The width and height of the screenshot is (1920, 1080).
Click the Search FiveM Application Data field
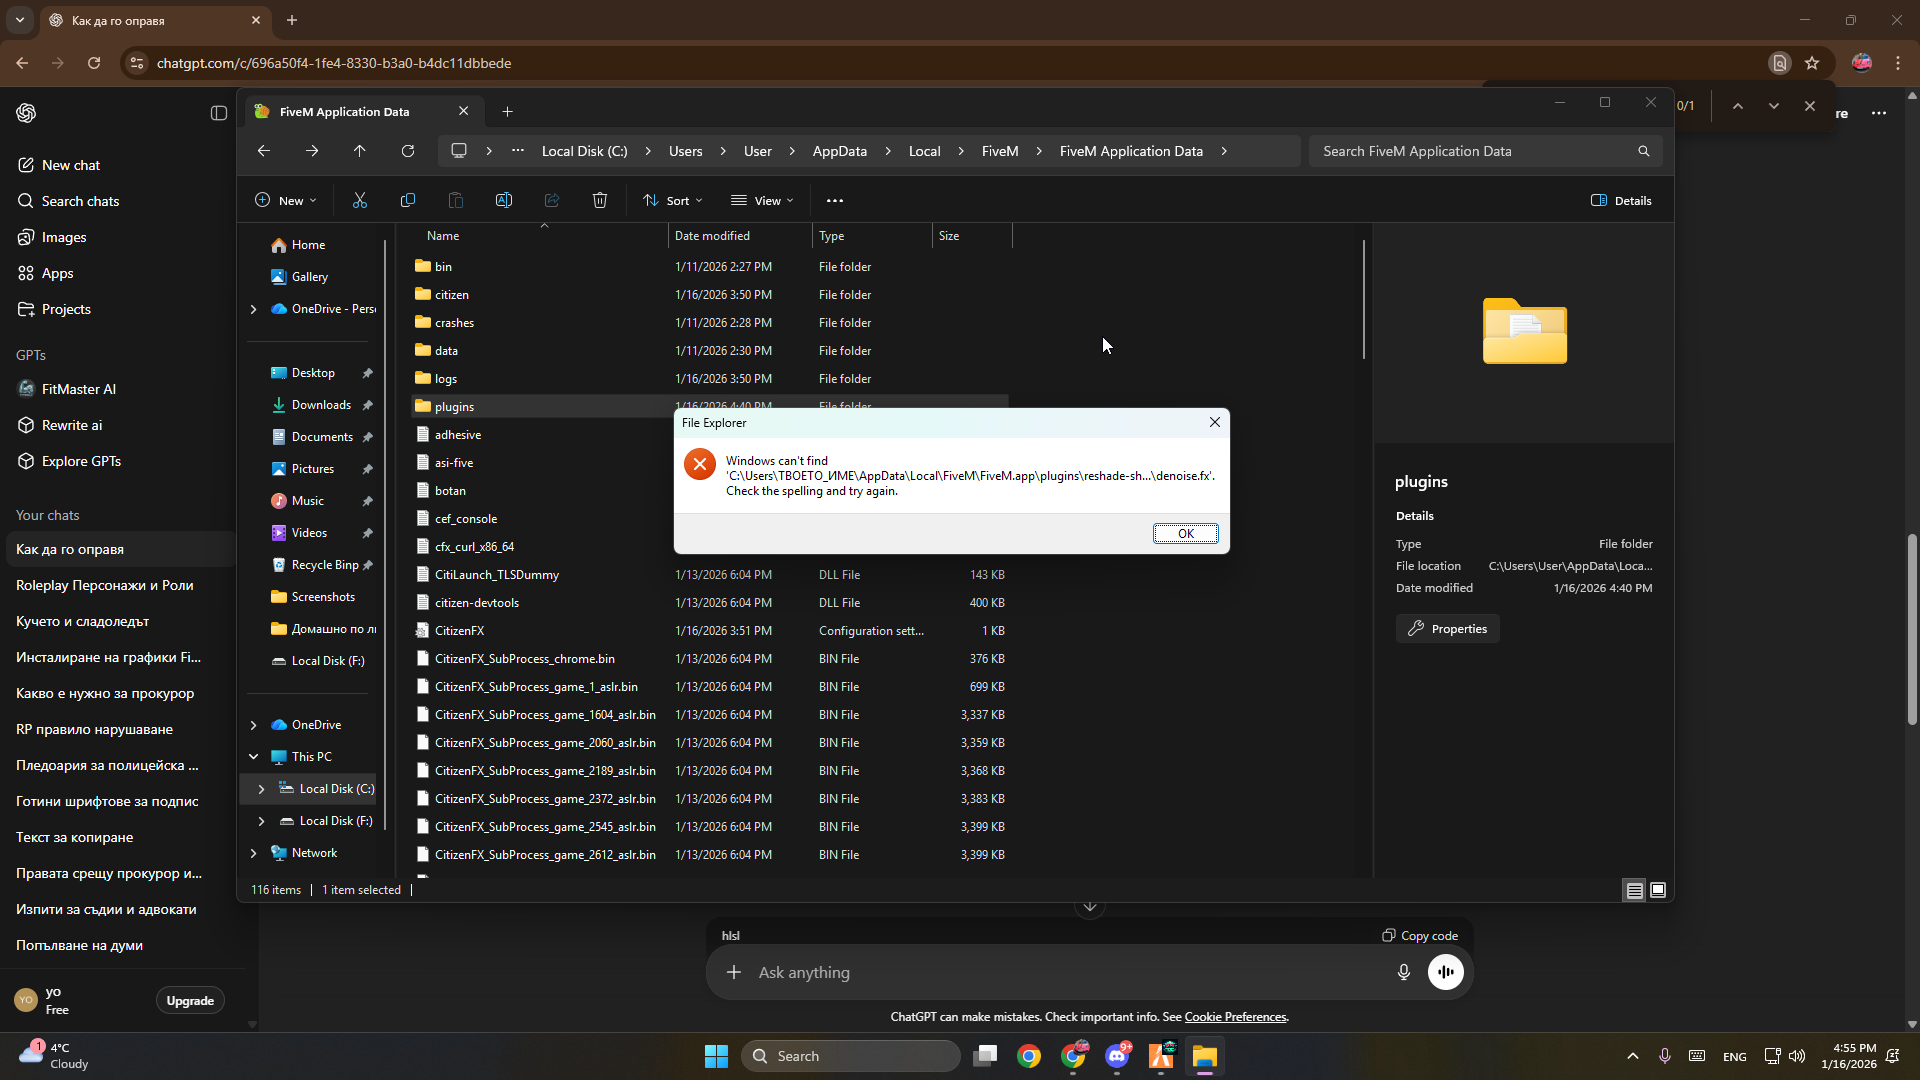(x=1470, y=151)
